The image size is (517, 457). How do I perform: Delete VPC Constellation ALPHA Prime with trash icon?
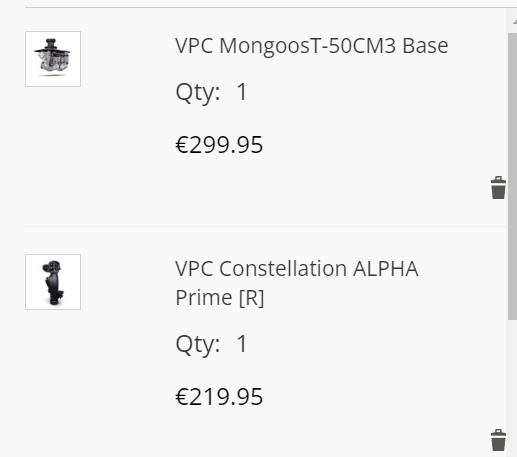coord(498,440)
